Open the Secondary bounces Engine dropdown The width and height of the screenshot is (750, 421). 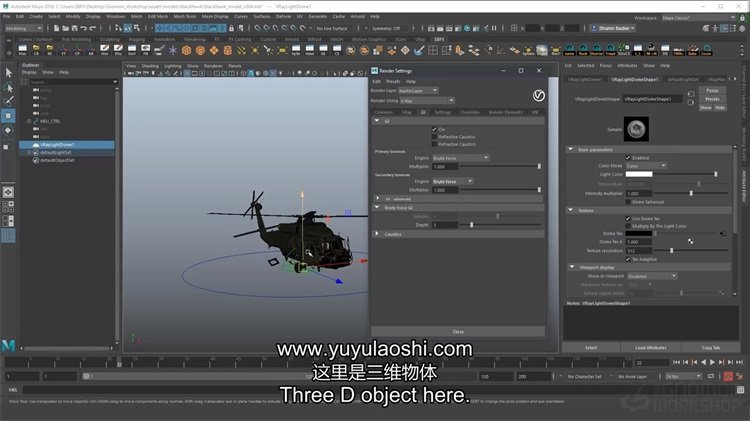452,181
